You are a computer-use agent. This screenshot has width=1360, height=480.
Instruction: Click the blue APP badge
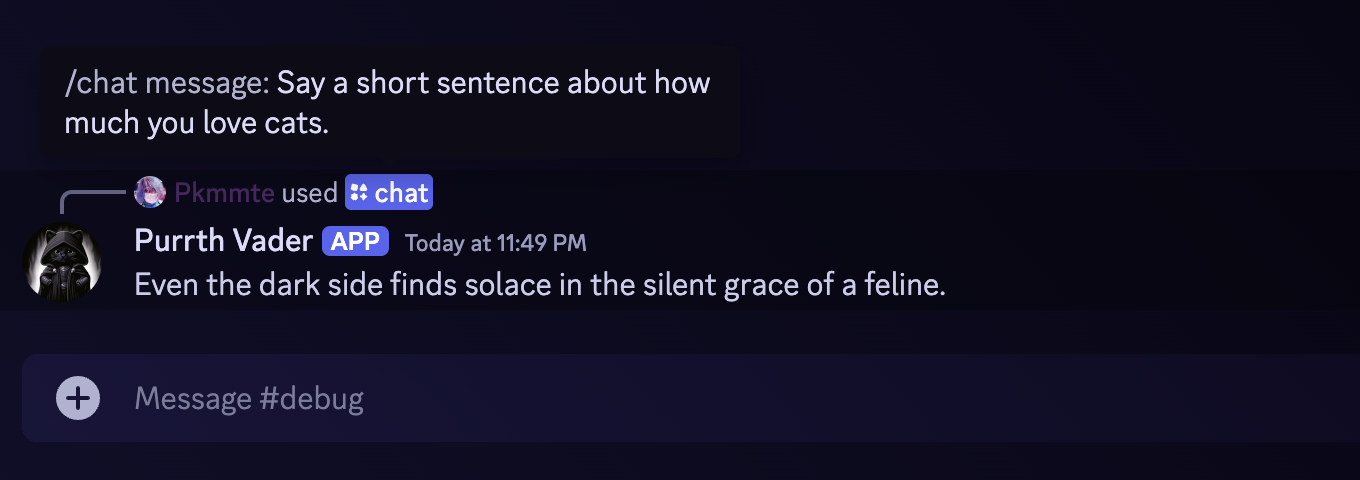pos(355,242)
